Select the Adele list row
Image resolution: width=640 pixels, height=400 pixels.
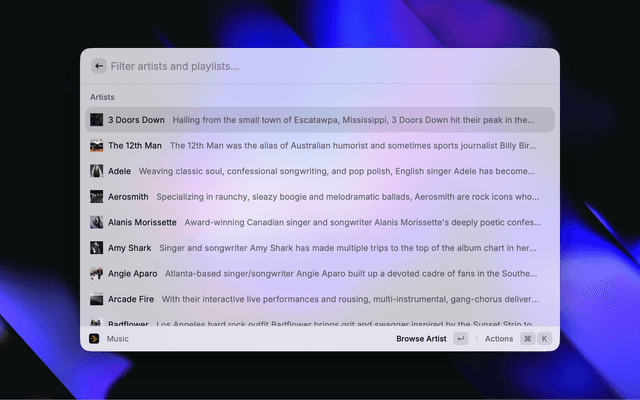pos(320,171)
